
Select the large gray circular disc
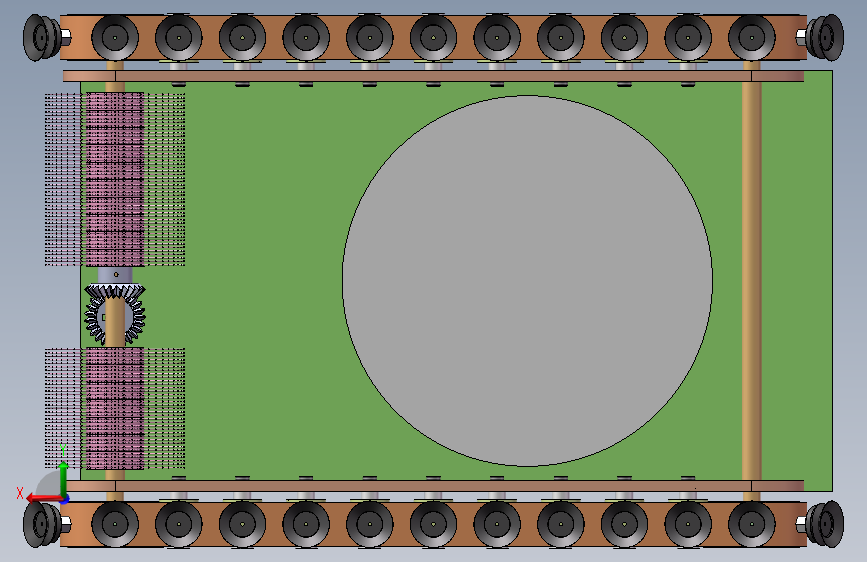527,281
